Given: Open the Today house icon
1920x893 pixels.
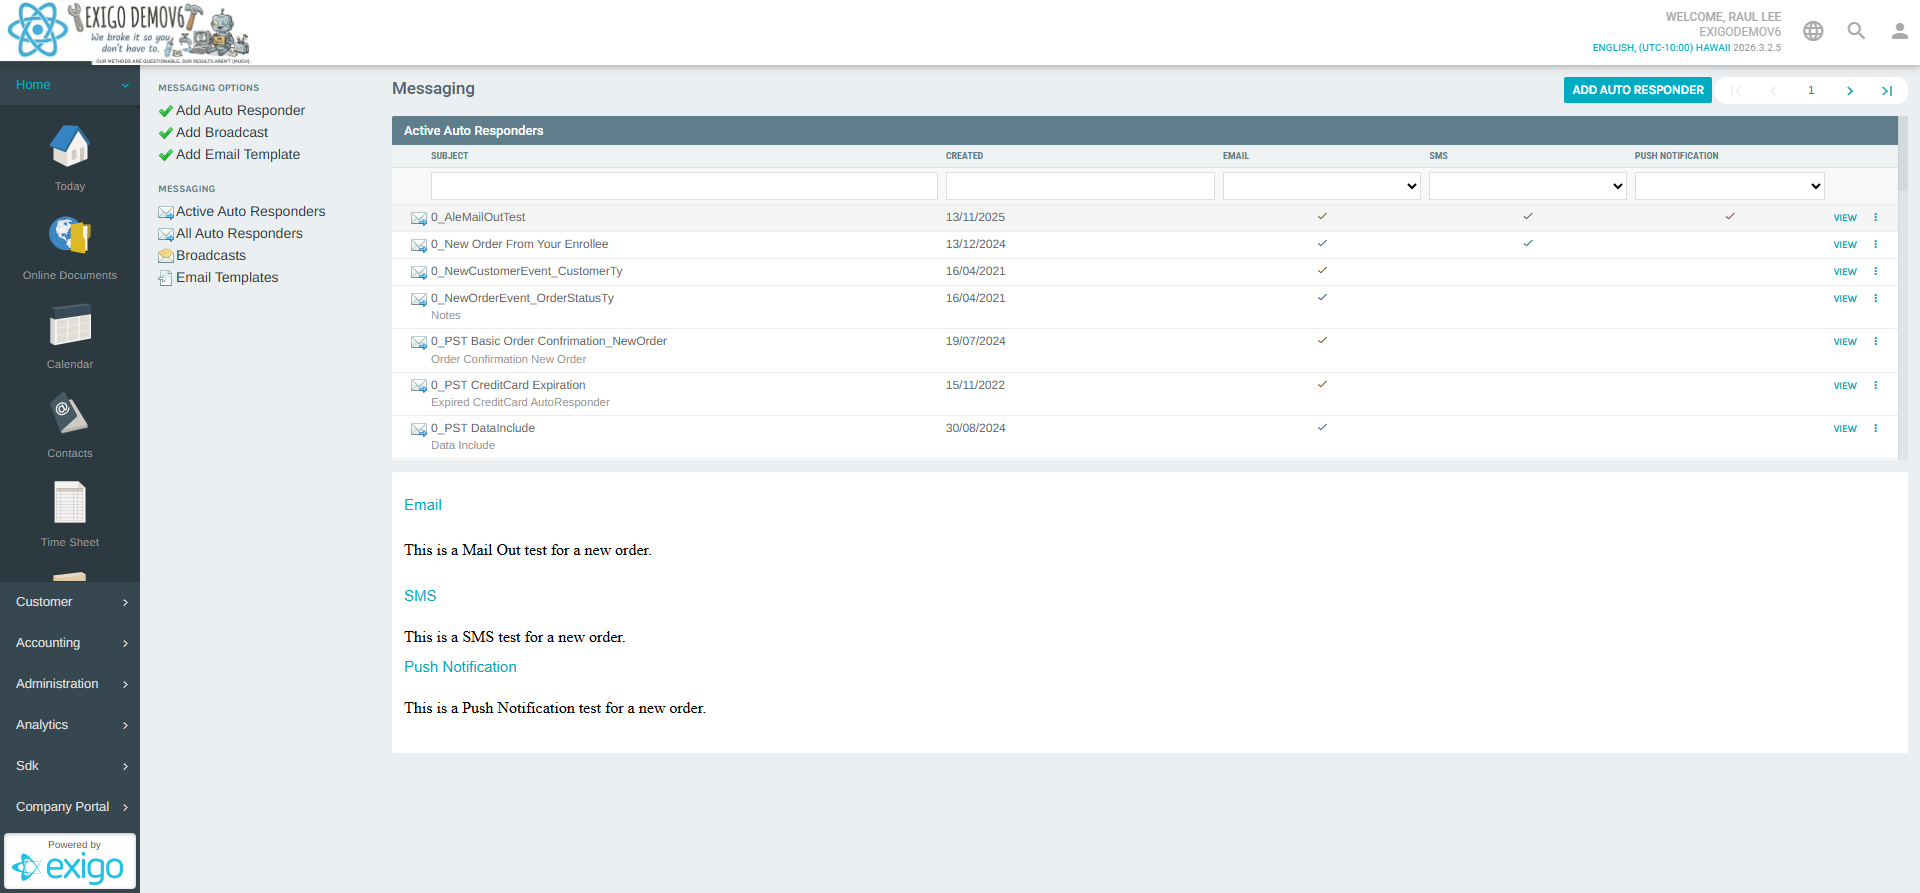Looking at the screenshot, I should pyautogui.click(x=70, y=147).
